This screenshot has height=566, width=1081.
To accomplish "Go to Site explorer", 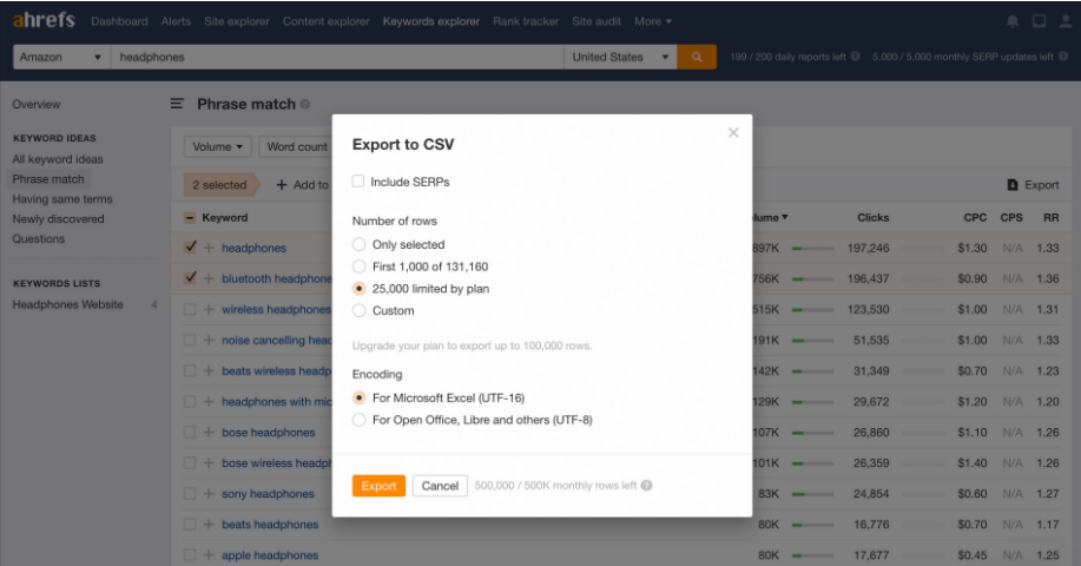I will coord(236,21).
